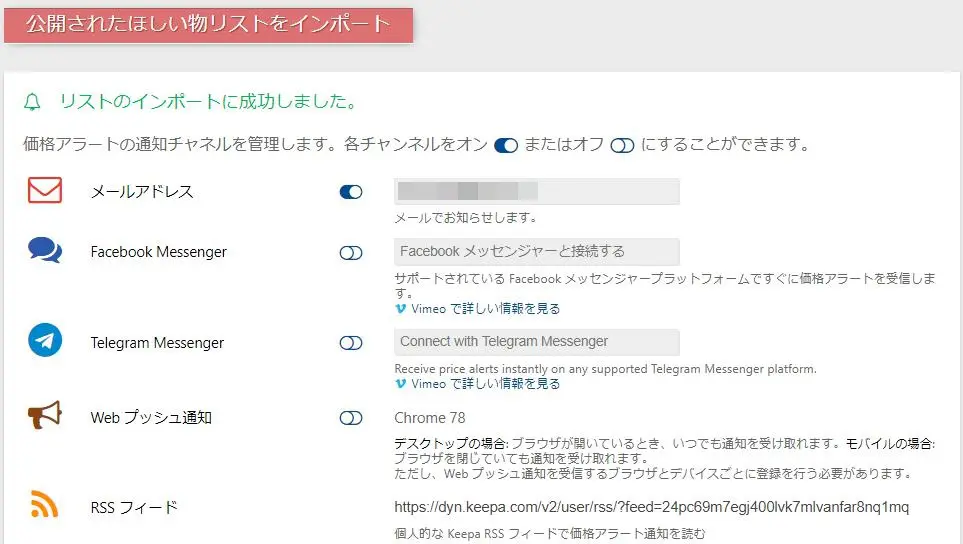Click the Telegram paper plane icon

pos(45,340)
